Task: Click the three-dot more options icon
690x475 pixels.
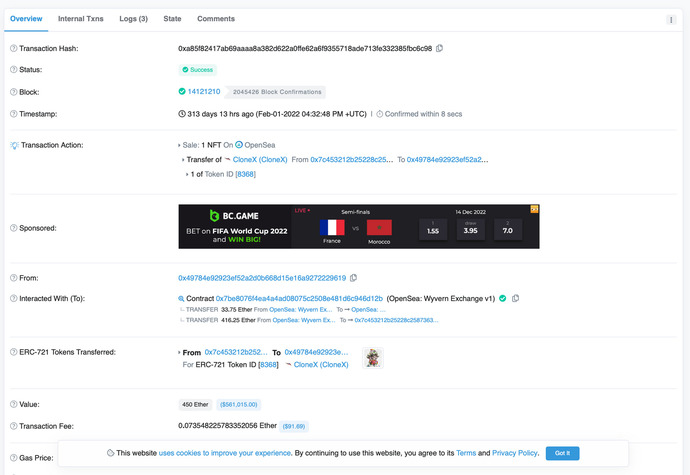Action: tap(671, 19)
